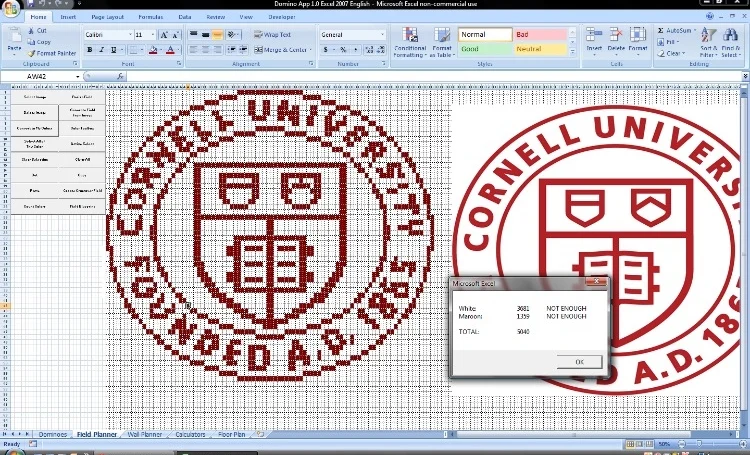Toggle Align Text Left

pos(194,50)
